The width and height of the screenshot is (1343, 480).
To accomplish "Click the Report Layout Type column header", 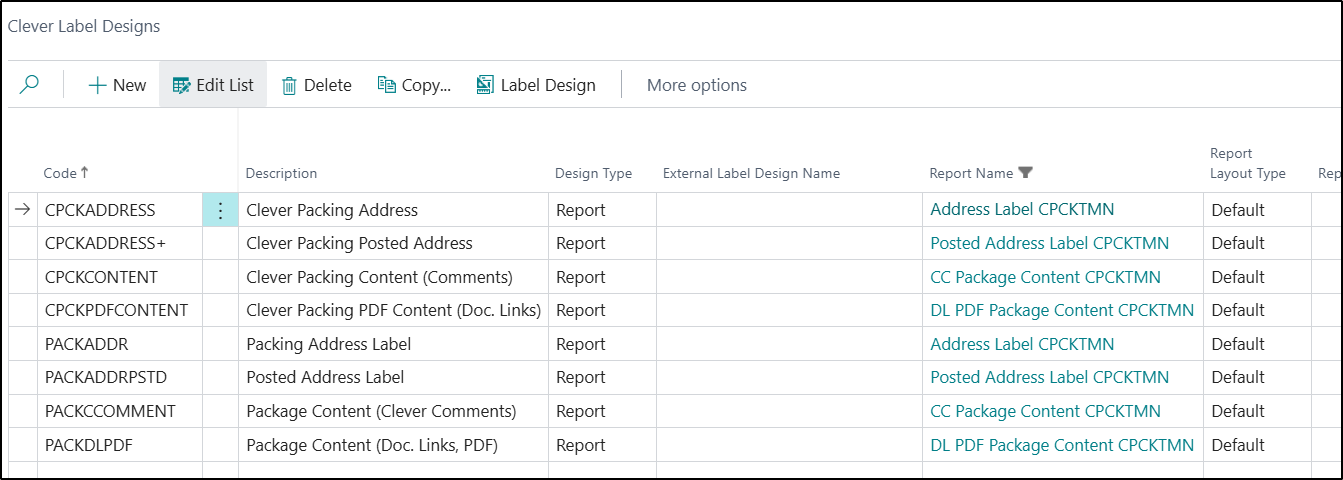I will (1247, 163).
